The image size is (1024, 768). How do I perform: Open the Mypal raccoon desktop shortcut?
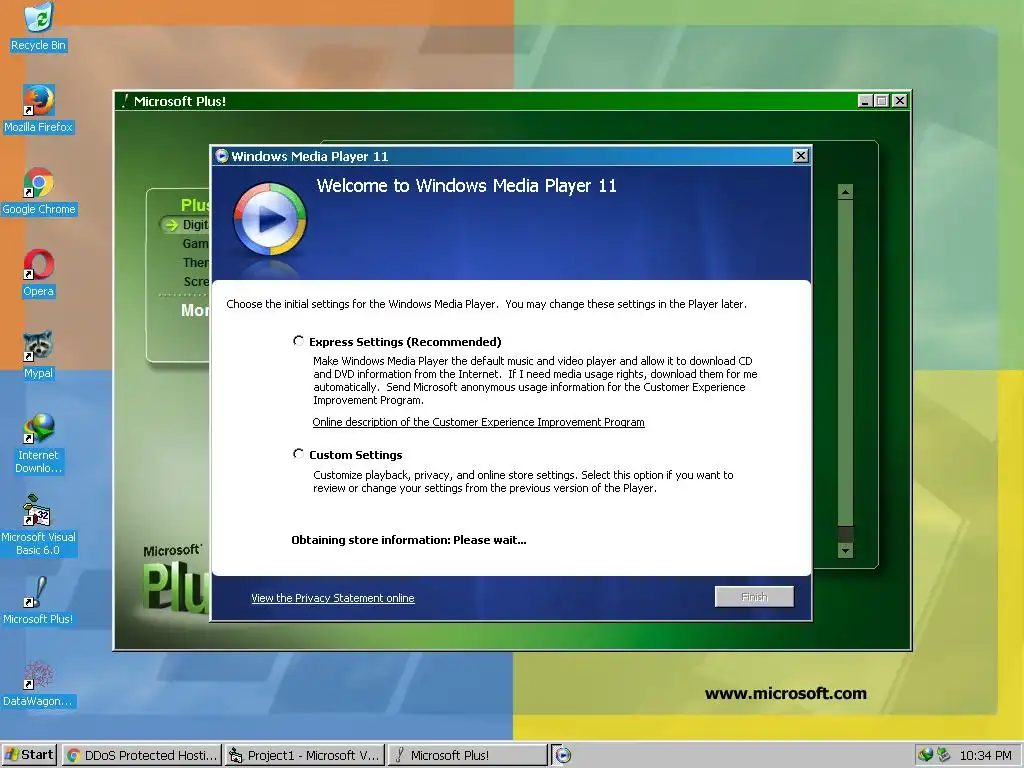38,356
